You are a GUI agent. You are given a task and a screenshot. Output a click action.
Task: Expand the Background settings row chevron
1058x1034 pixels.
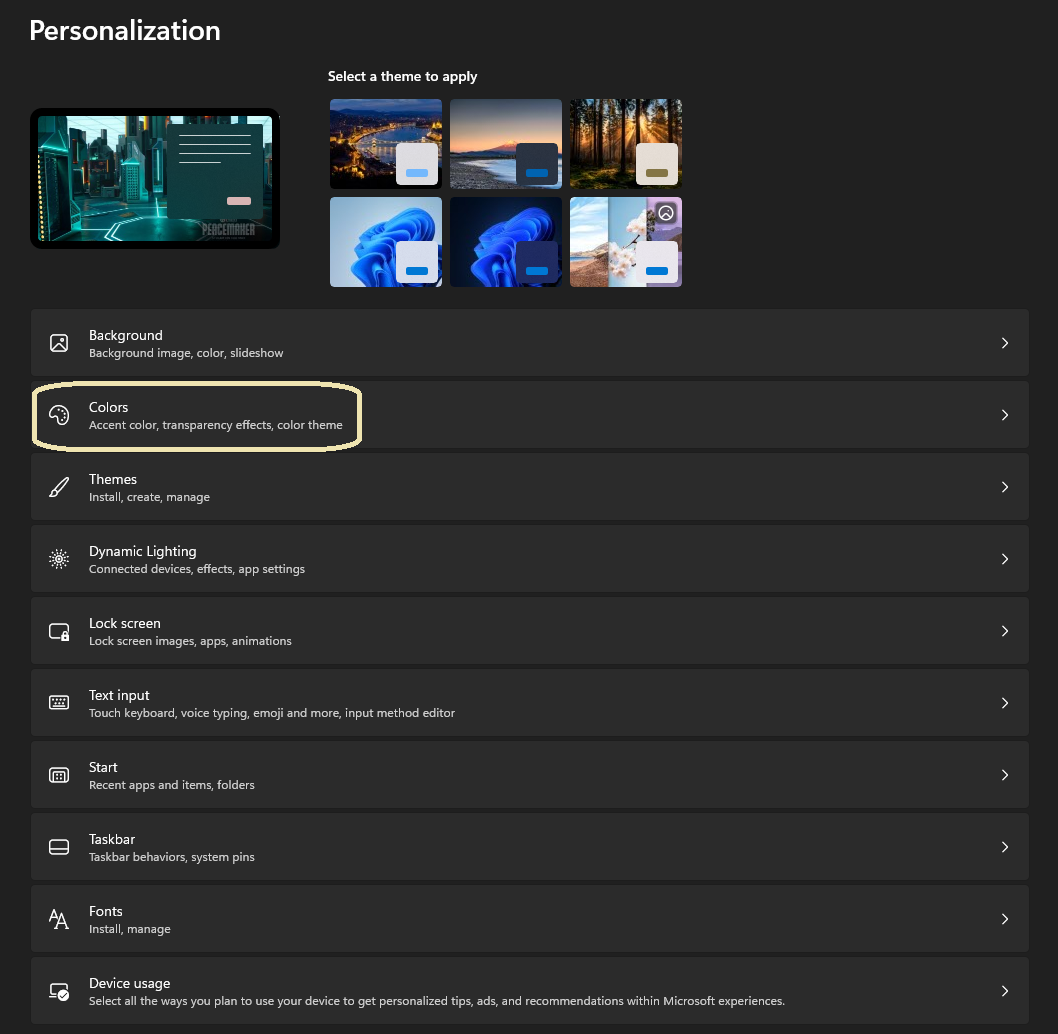pyautogui.click(x=1005, y=343)
